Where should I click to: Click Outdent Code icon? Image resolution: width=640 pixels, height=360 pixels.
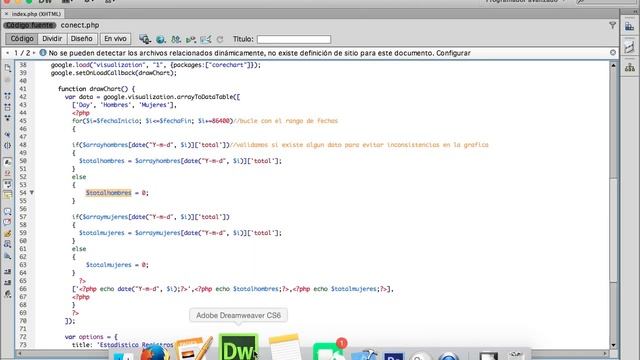7,282
